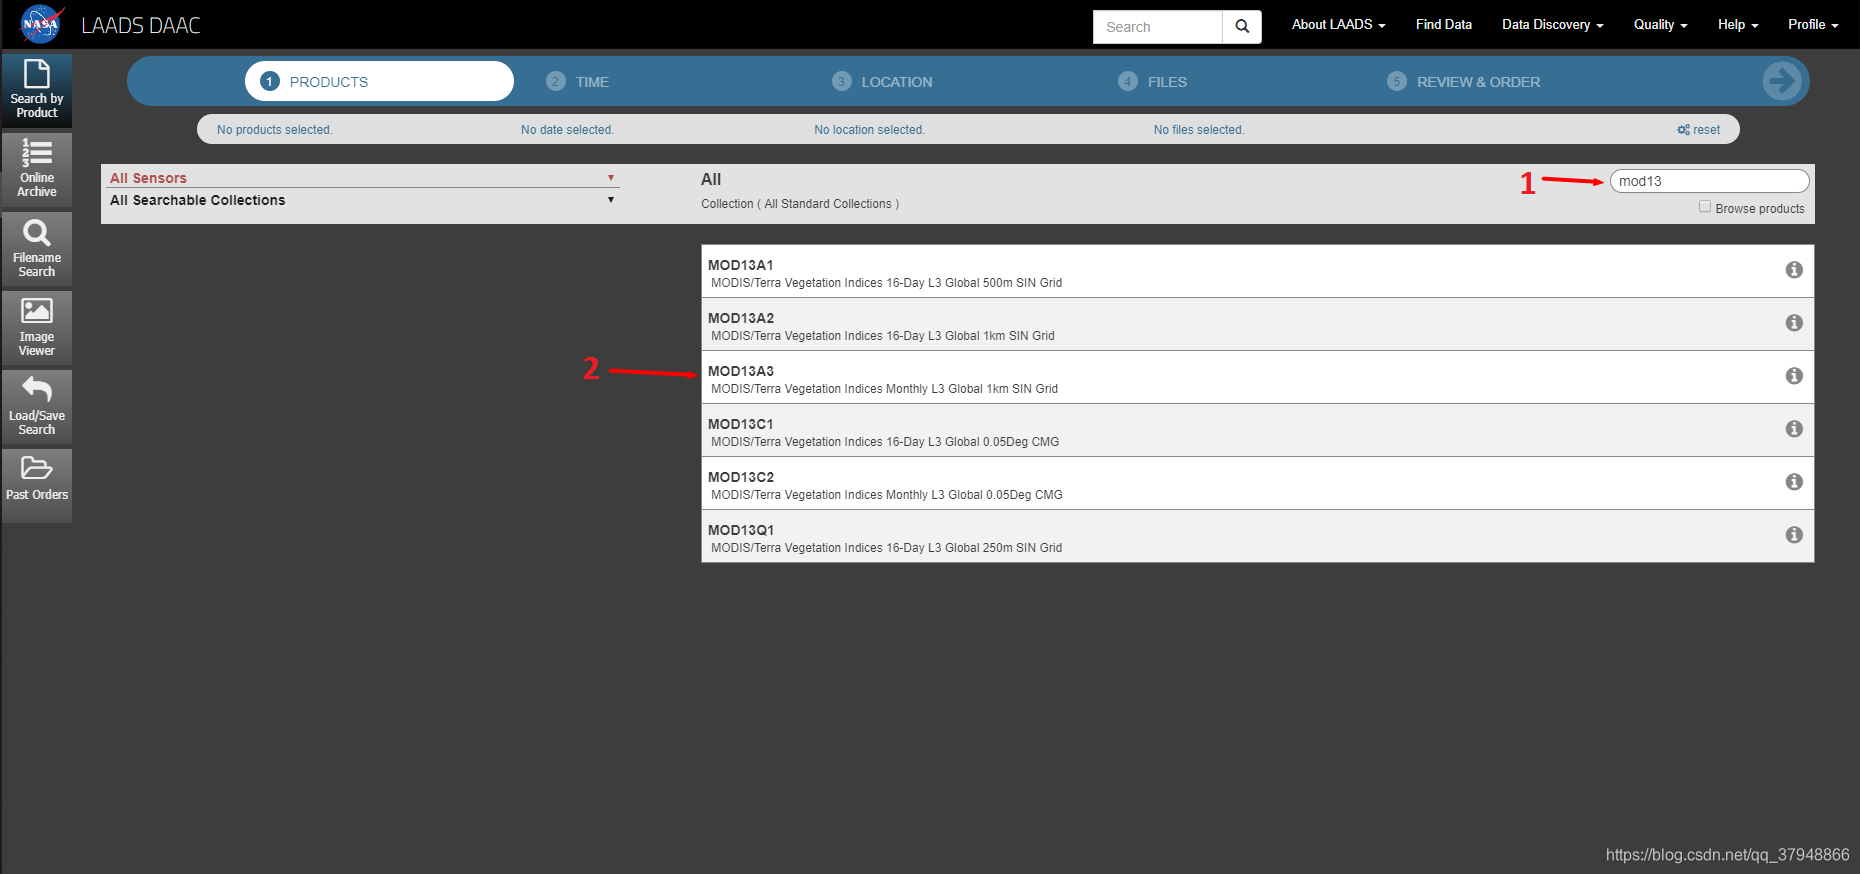The height and width of the screenshot is (874, 1860).
Task: Open Filename Search sidebar icon
Action: tap(37, 249)
